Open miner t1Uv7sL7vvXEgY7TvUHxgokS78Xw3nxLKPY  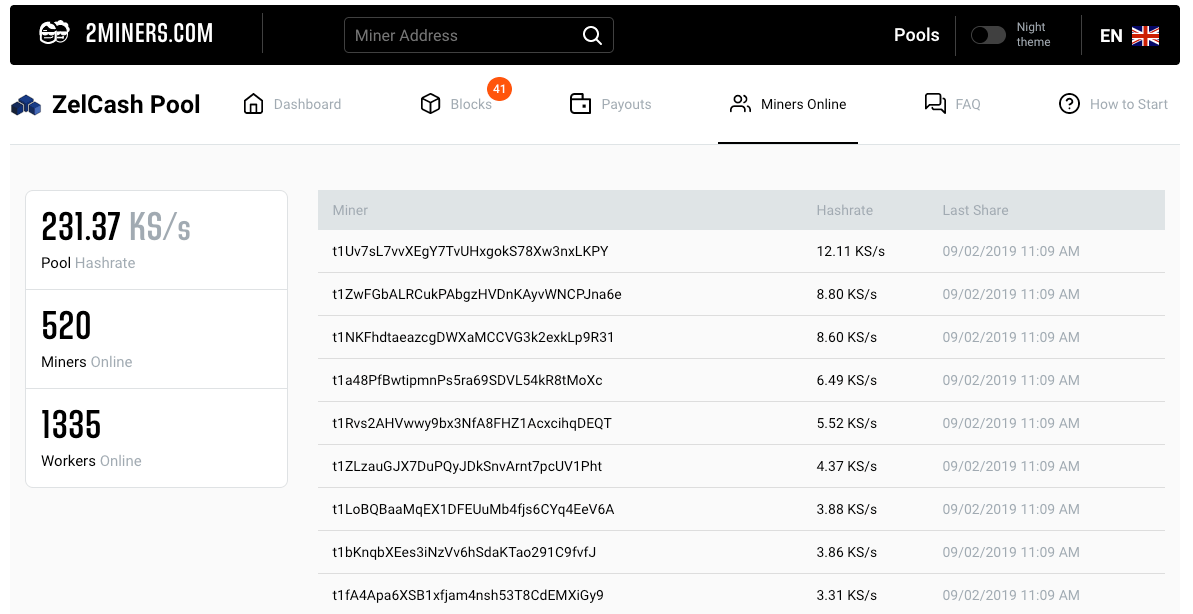(470, 251)
